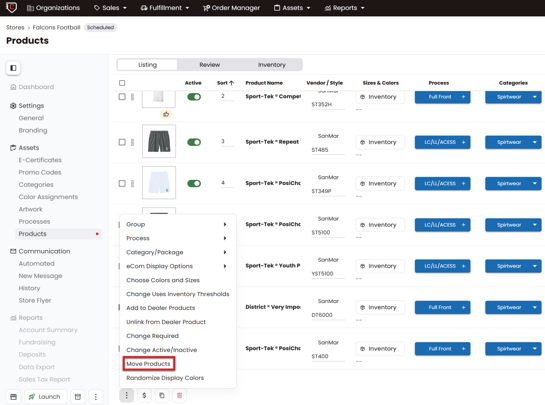Click the plus on YST5100 LC/LL/ACESS process
The width and height of the screenshot is (545, 405).
pyautogui.click(x=463, y=266)
